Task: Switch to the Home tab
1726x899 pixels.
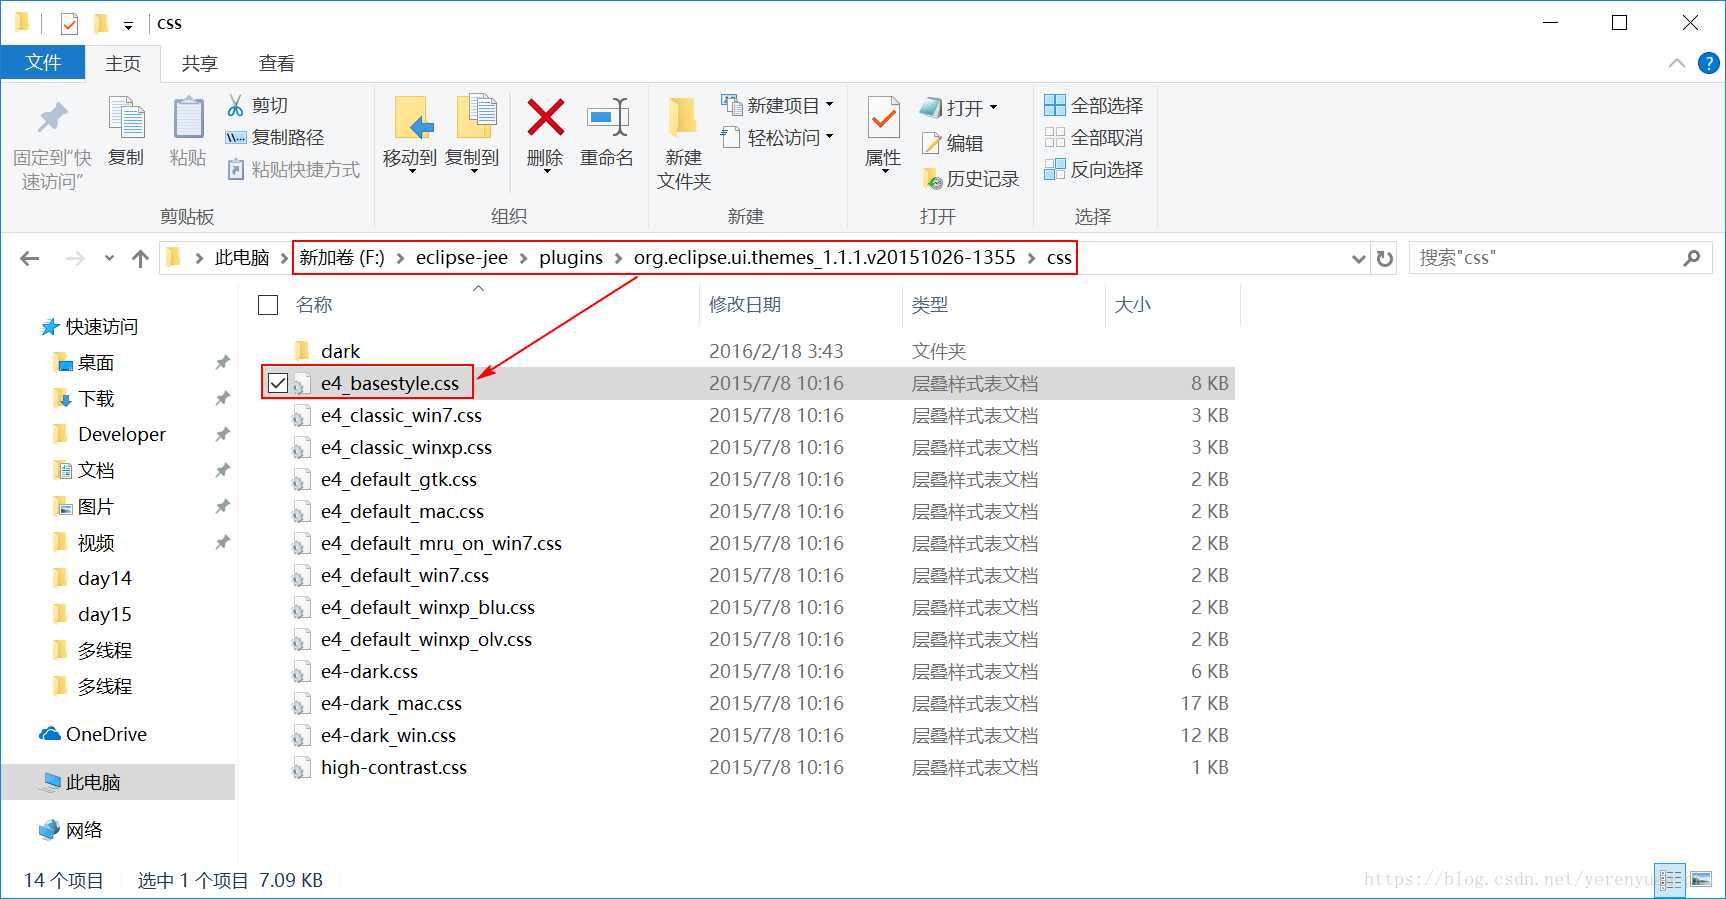Action: coord(123,64)
